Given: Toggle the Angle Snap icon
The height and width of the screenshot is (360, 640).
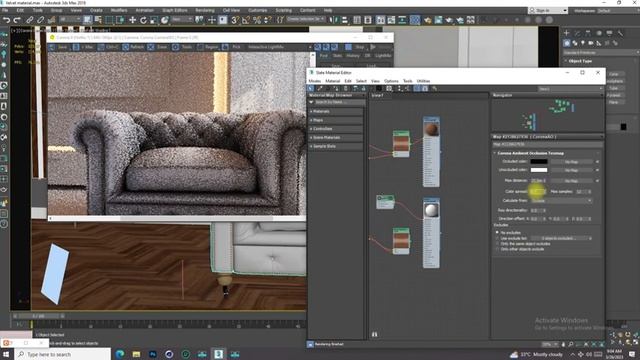Looking at the screenshot, I should pyautogui.click(x=246, y=20).
